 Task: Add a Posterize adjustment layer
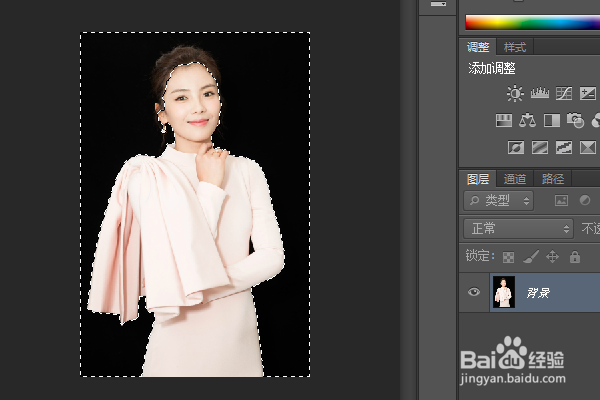540,147
